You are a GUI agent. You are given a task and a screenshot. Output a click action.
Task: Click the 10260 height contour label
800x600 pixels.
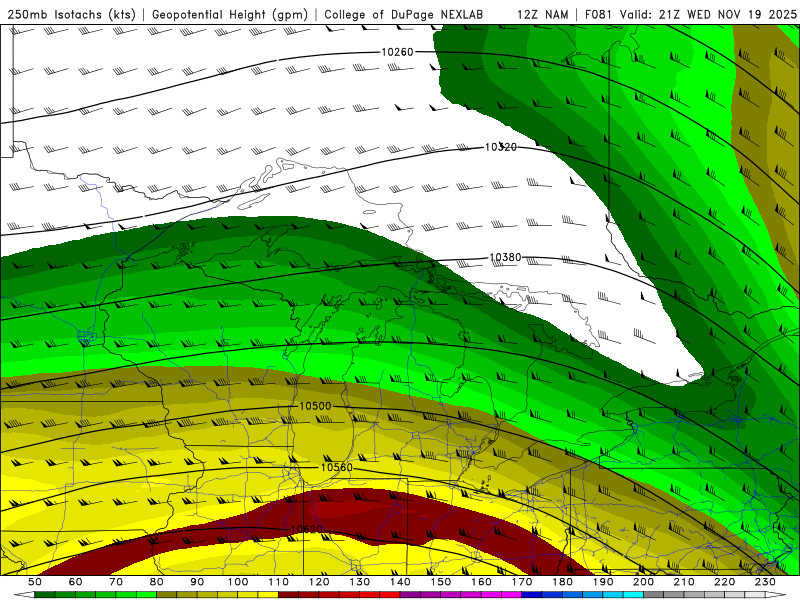(397, 52)
